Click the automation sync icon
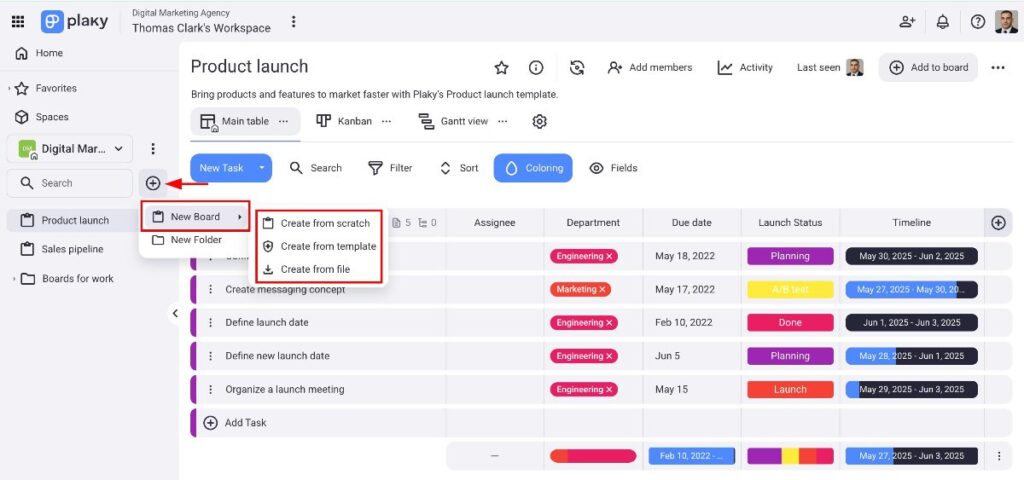 pos(577,67)
